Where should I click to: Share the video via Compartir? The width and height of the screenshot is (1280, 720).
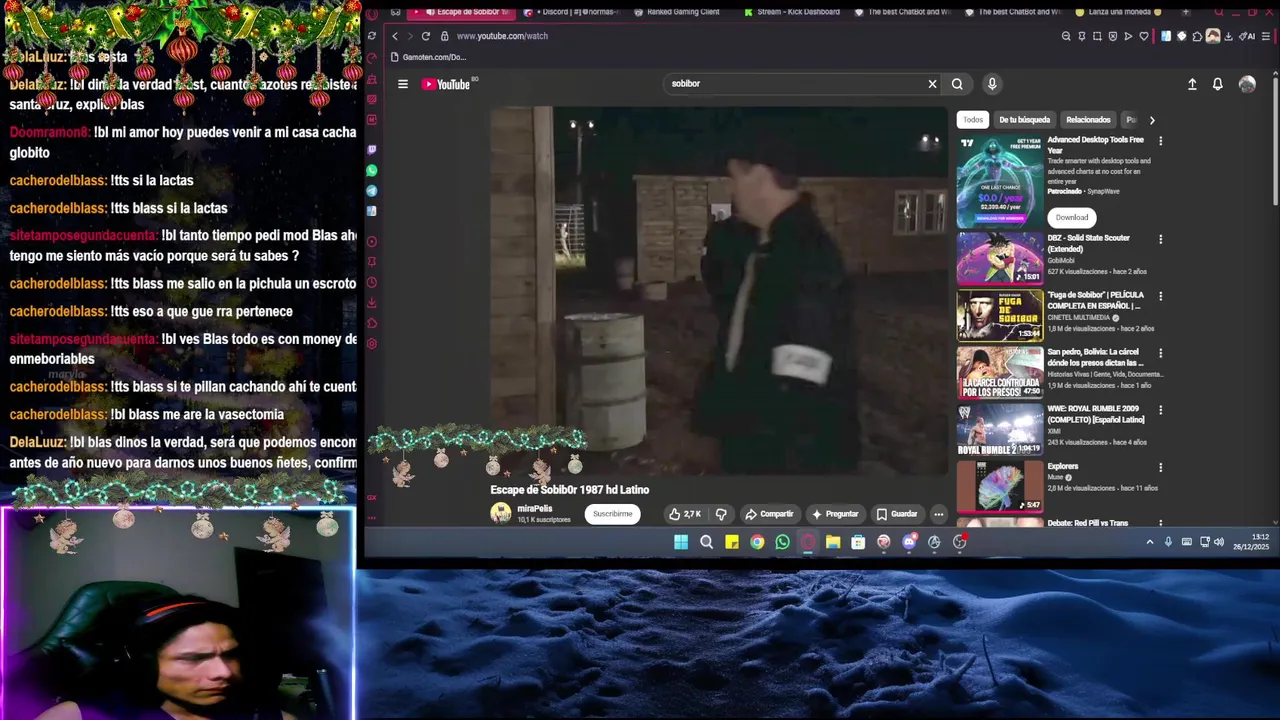[x=769, y=514]
